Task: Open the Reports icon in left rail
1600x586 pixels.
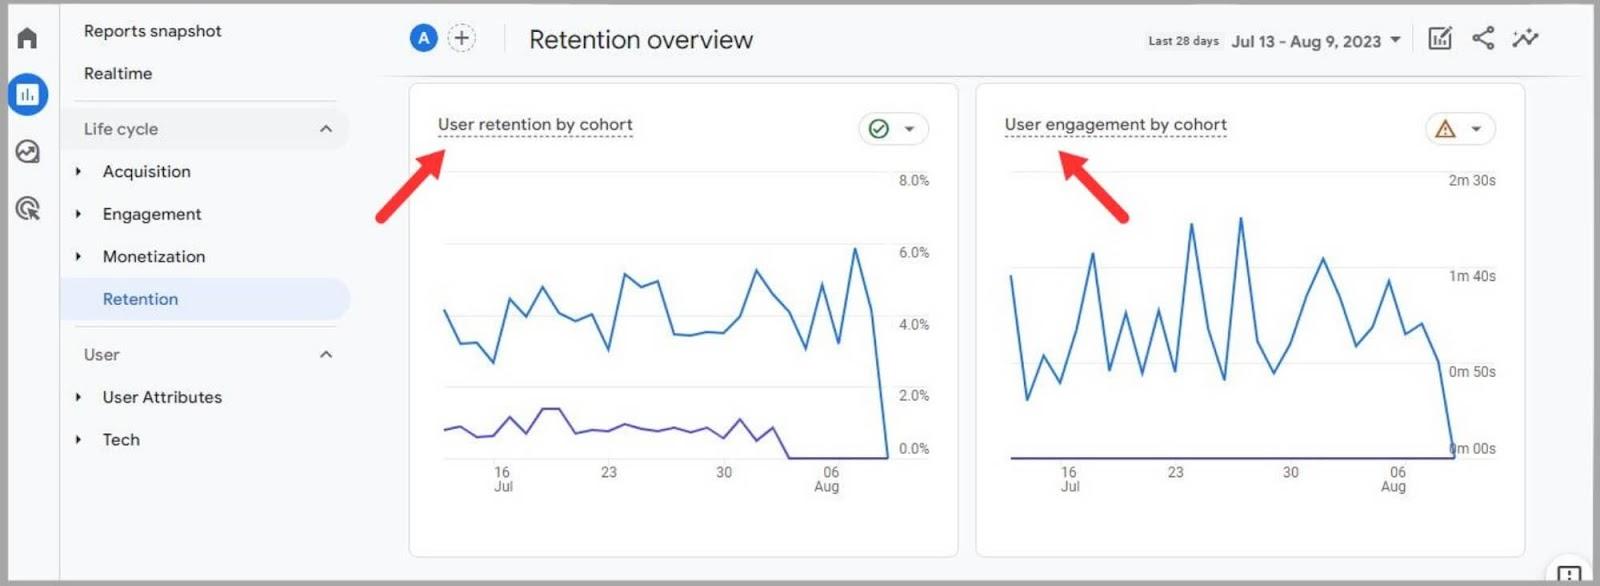Action: click(x=27, y=94)
